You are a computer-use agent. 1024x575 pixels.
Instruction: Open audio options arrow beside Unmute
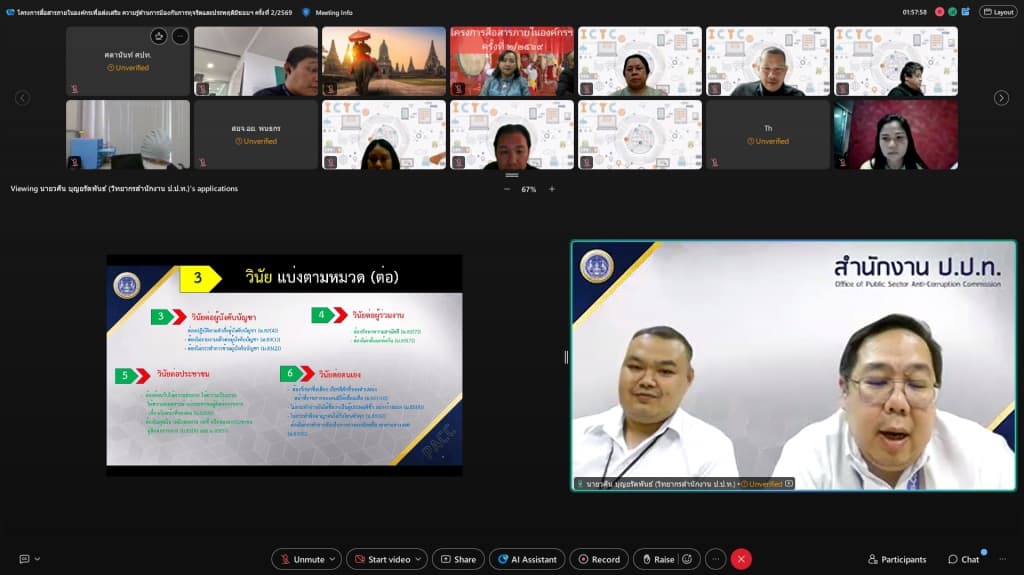332,559
